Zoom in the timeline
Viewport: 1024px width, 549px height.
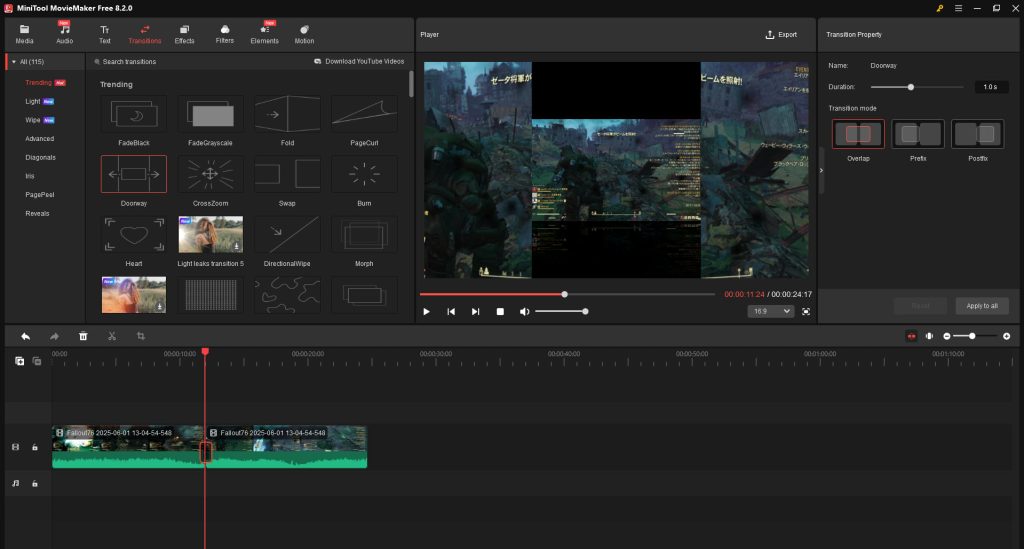pyautogui.click(x=1006, y=336)
